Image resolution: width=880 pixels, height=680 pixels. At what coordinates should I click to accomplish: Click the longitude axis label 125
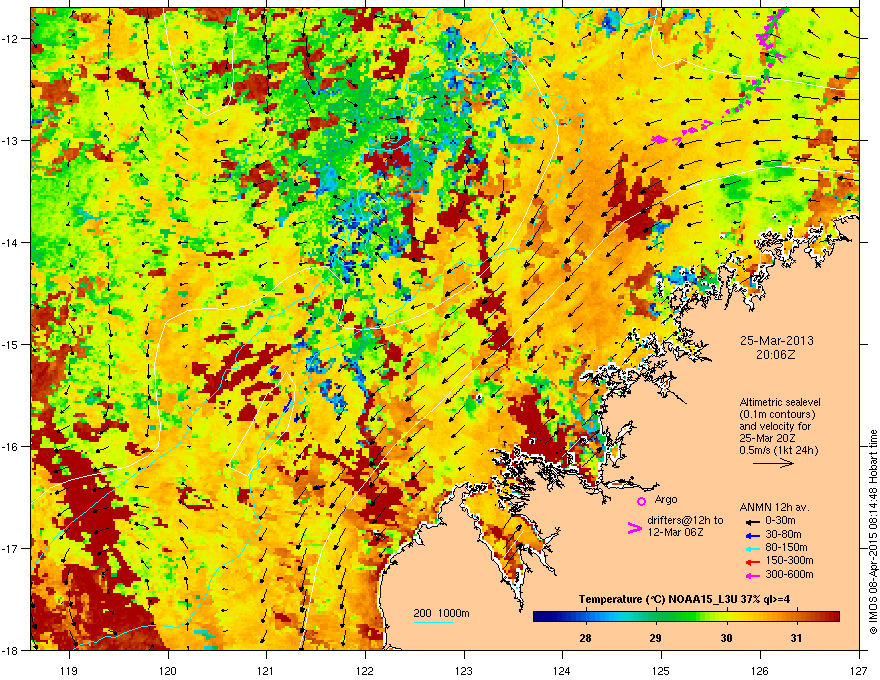pyautogui.click(x=661, y=671)
